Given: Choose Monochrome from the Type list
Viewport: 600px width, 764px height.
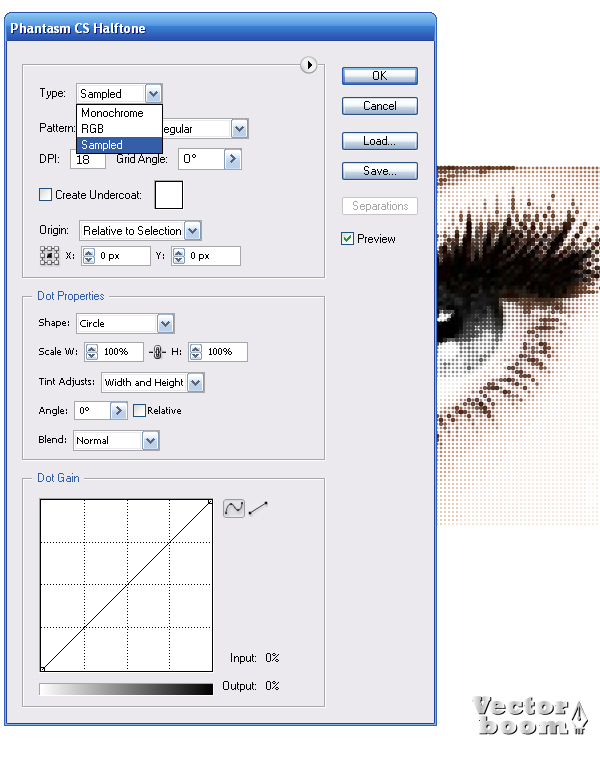Looking at the screenshot, I should coord(119,113).
